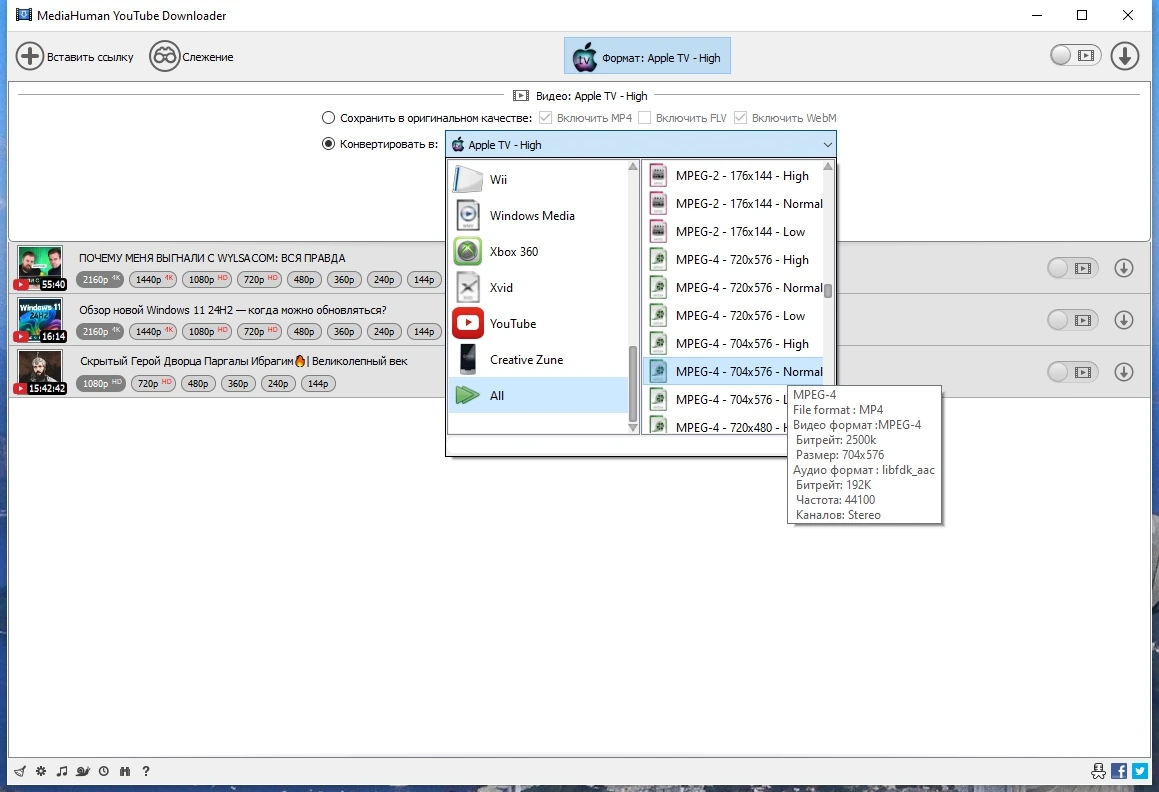The image size is (1159, 792).
Task: Click the category list scroll down arrow
Action: pos(633,427)
